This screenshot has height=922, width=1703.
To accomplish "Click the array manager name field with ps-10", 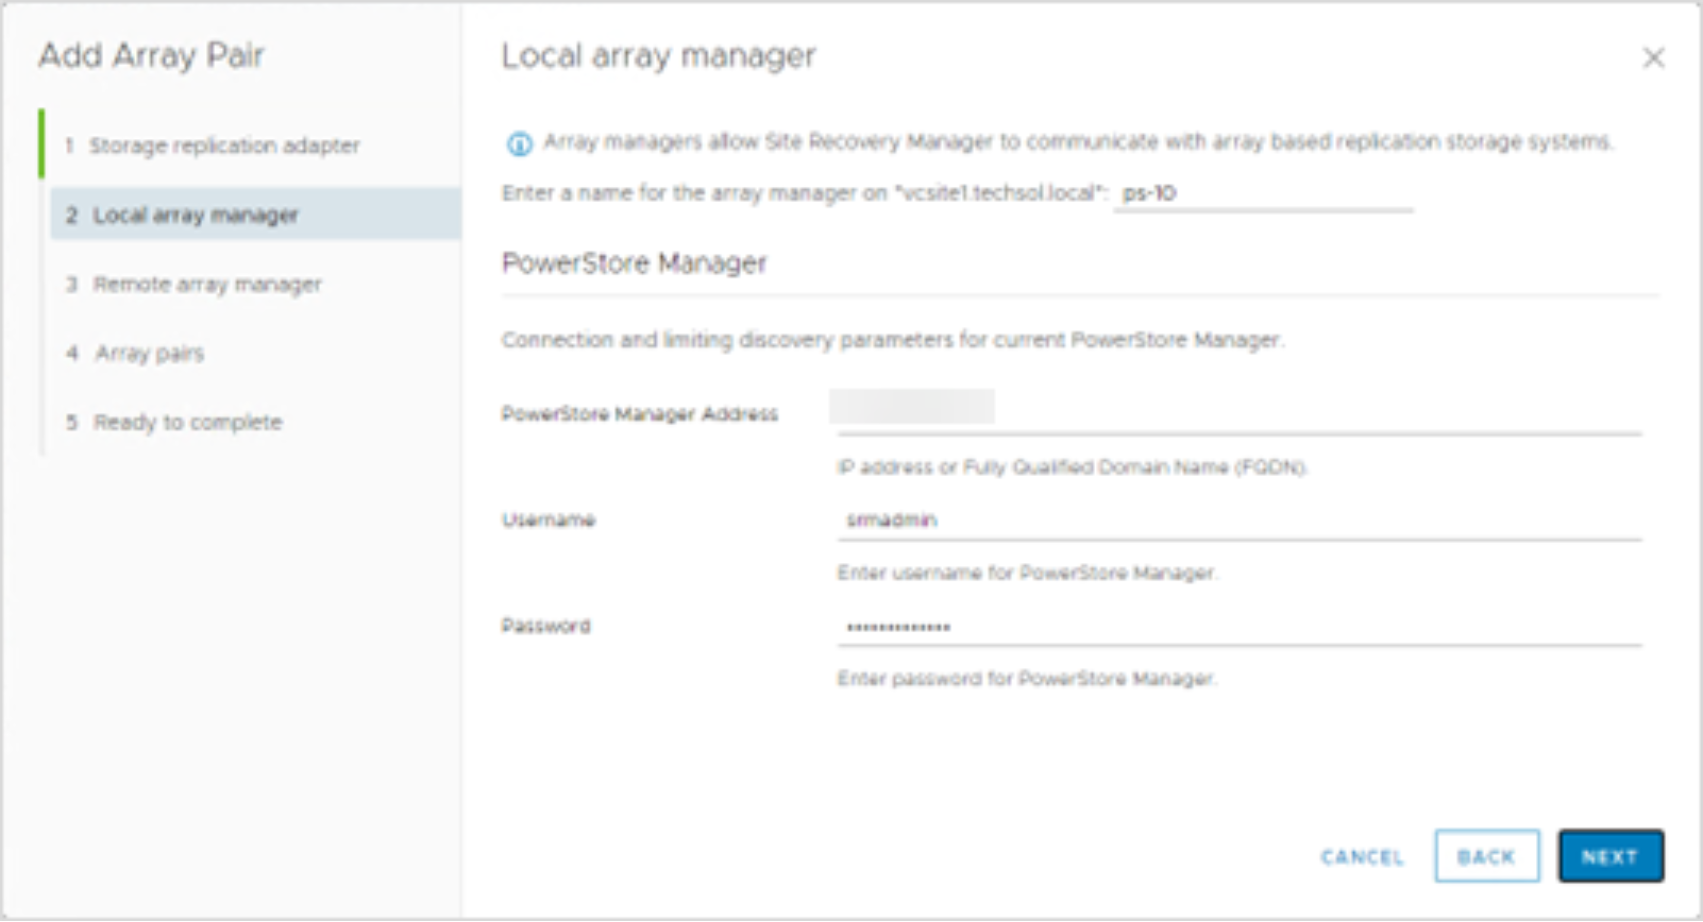I will 1263,193.
